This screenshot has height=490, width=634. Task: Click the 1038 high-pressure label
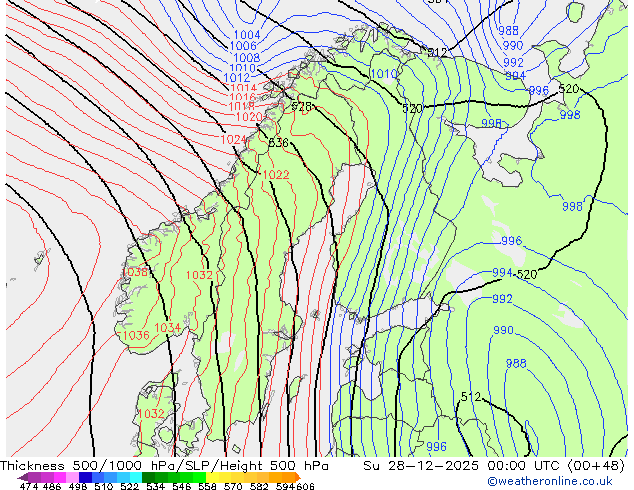click(x=135, y=272)
